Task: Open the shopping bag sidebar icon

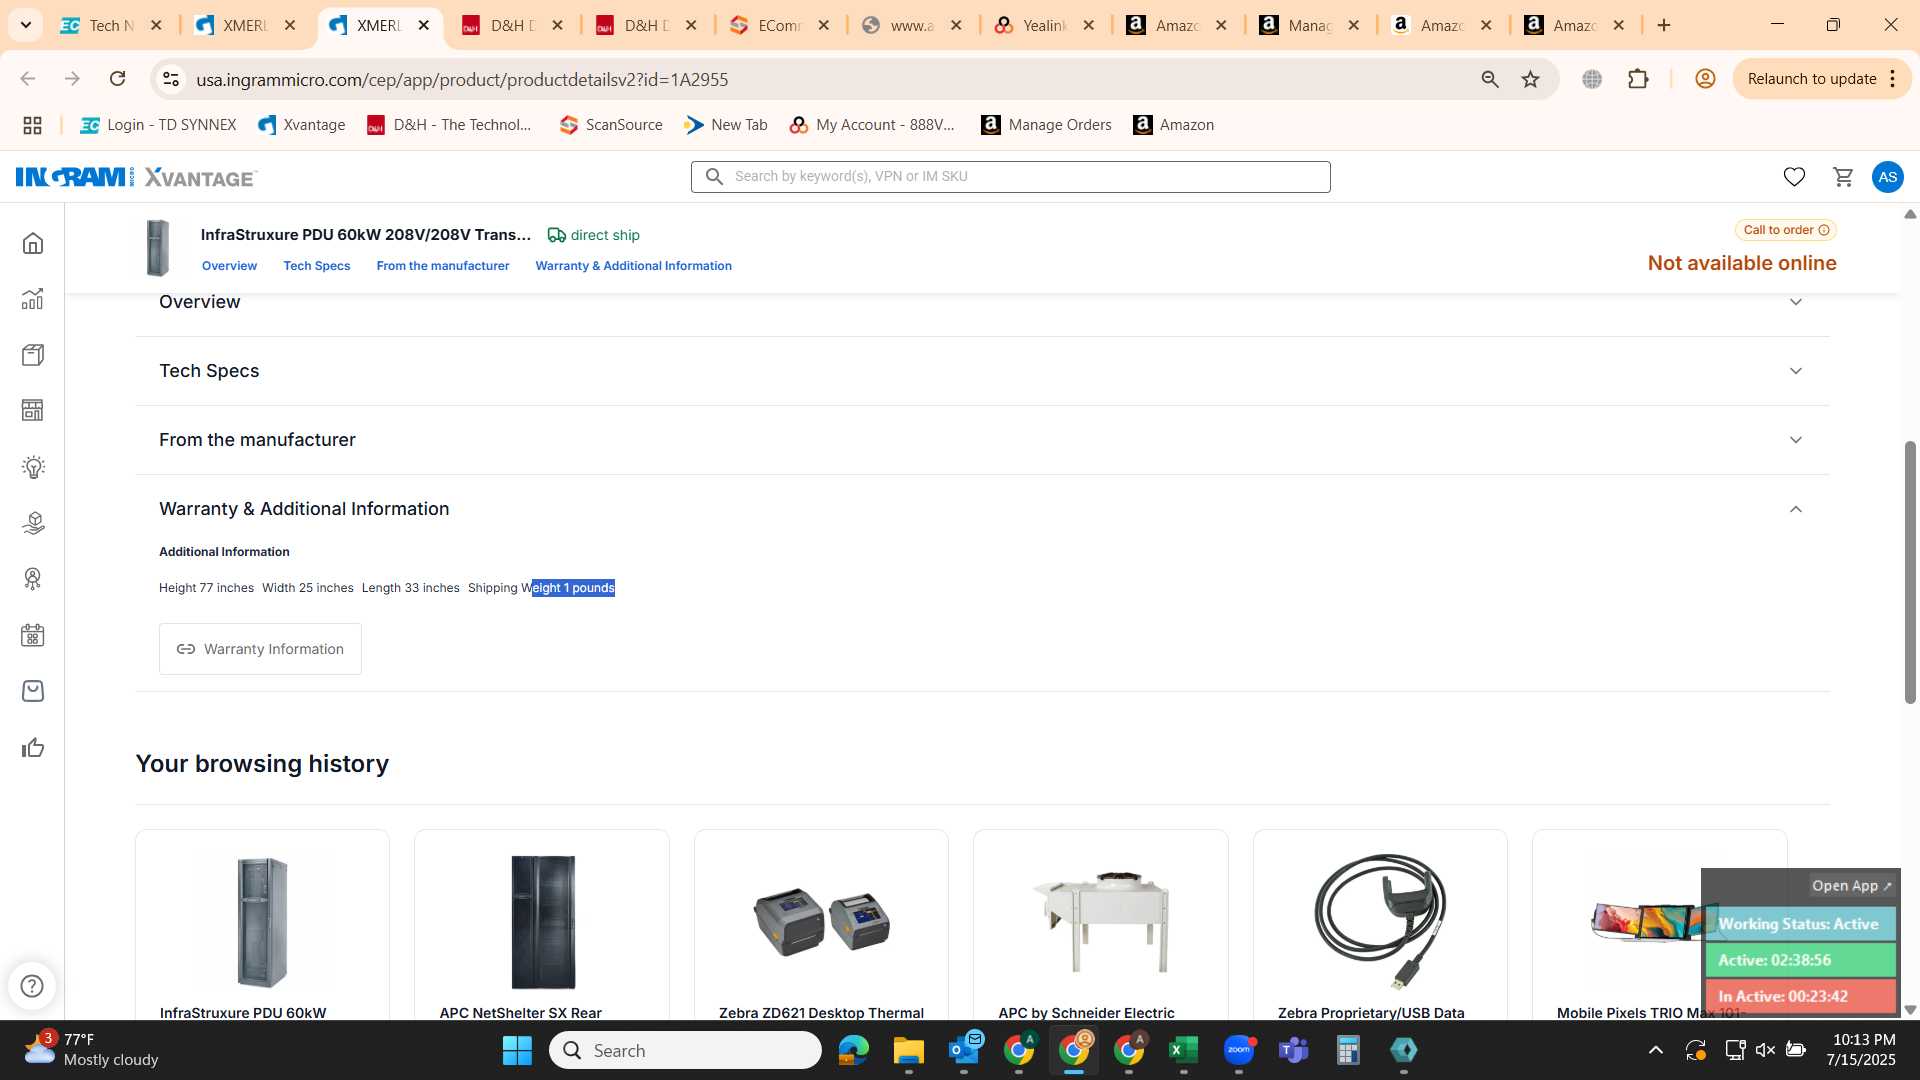Action: click(x=33, y=691)
